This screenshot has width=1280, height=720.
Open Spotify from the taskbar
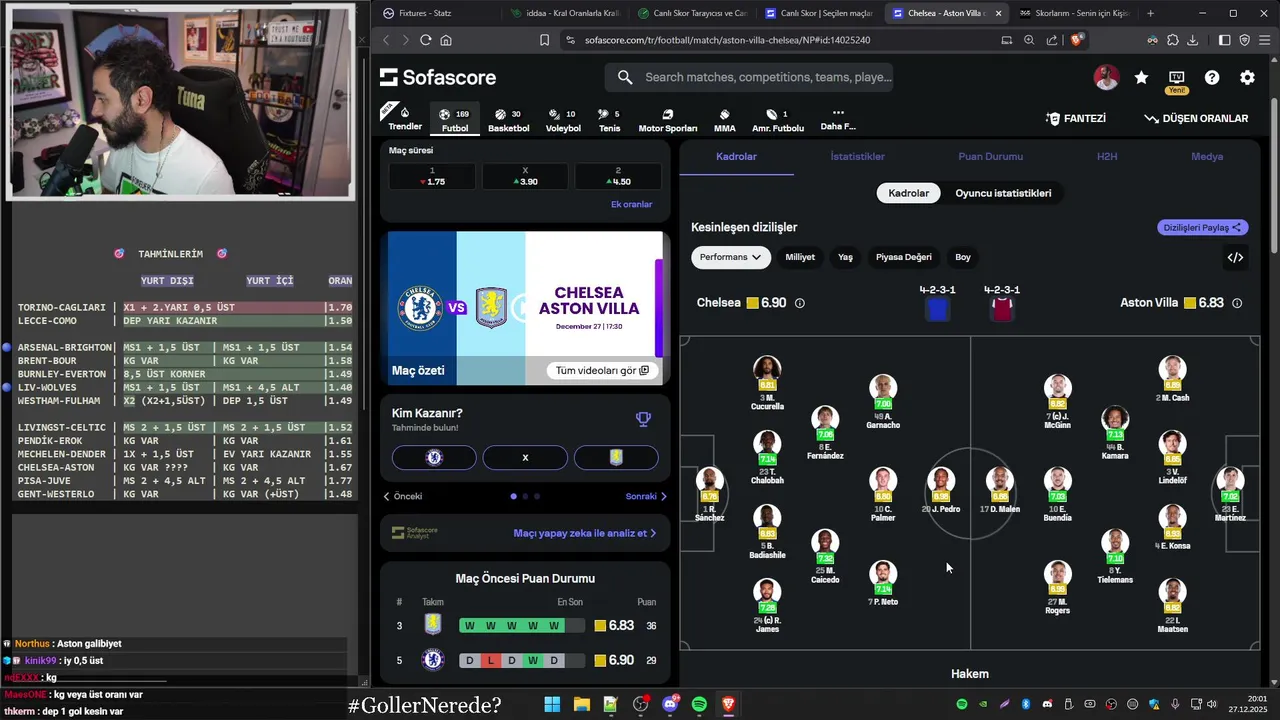click(699, 704)
